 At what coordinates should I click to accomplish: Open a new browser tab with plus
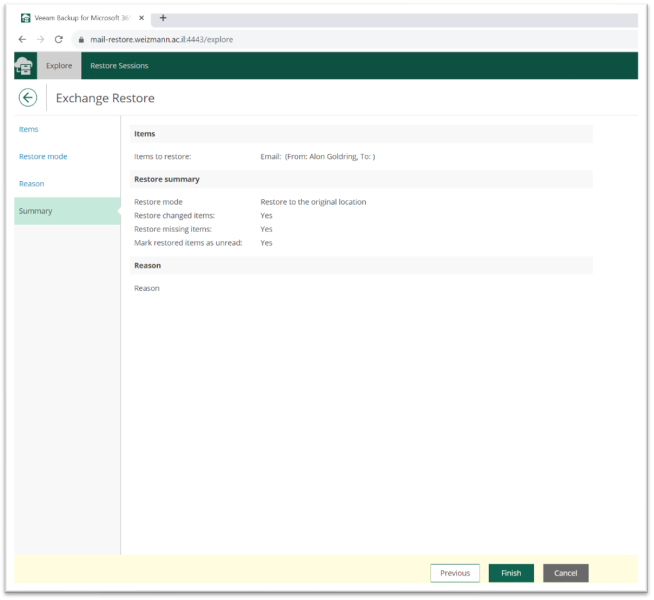pos(163,18)
